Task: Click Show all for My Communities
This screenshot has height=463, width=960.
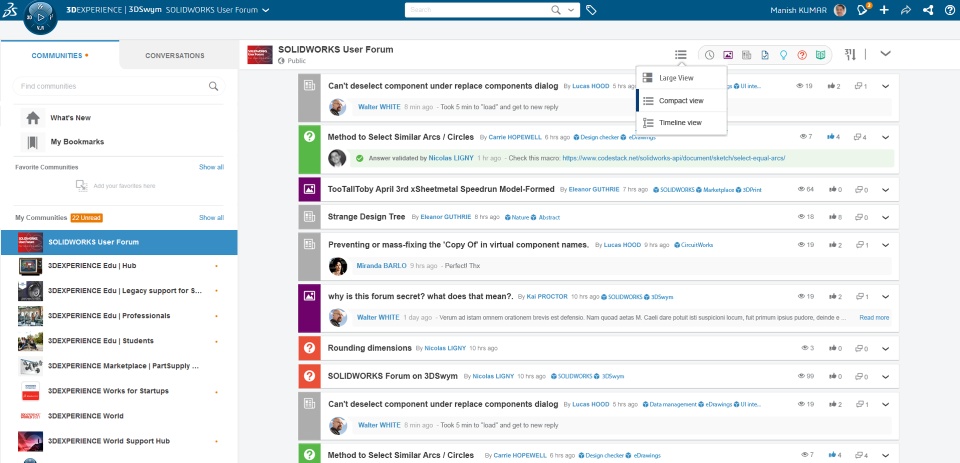Action: (x=211, y=217)
